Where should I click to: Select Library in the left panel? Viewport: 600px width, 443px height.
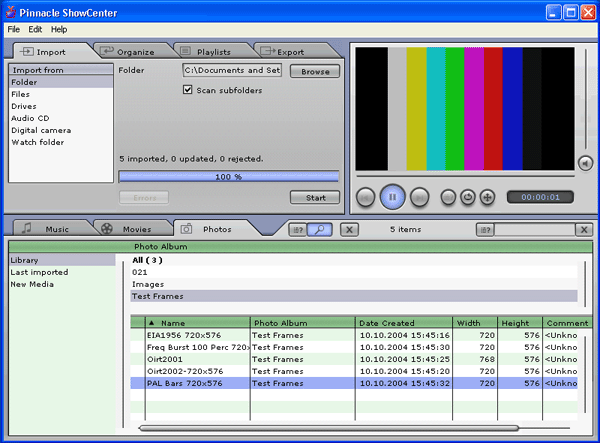(x=62, y=260)
